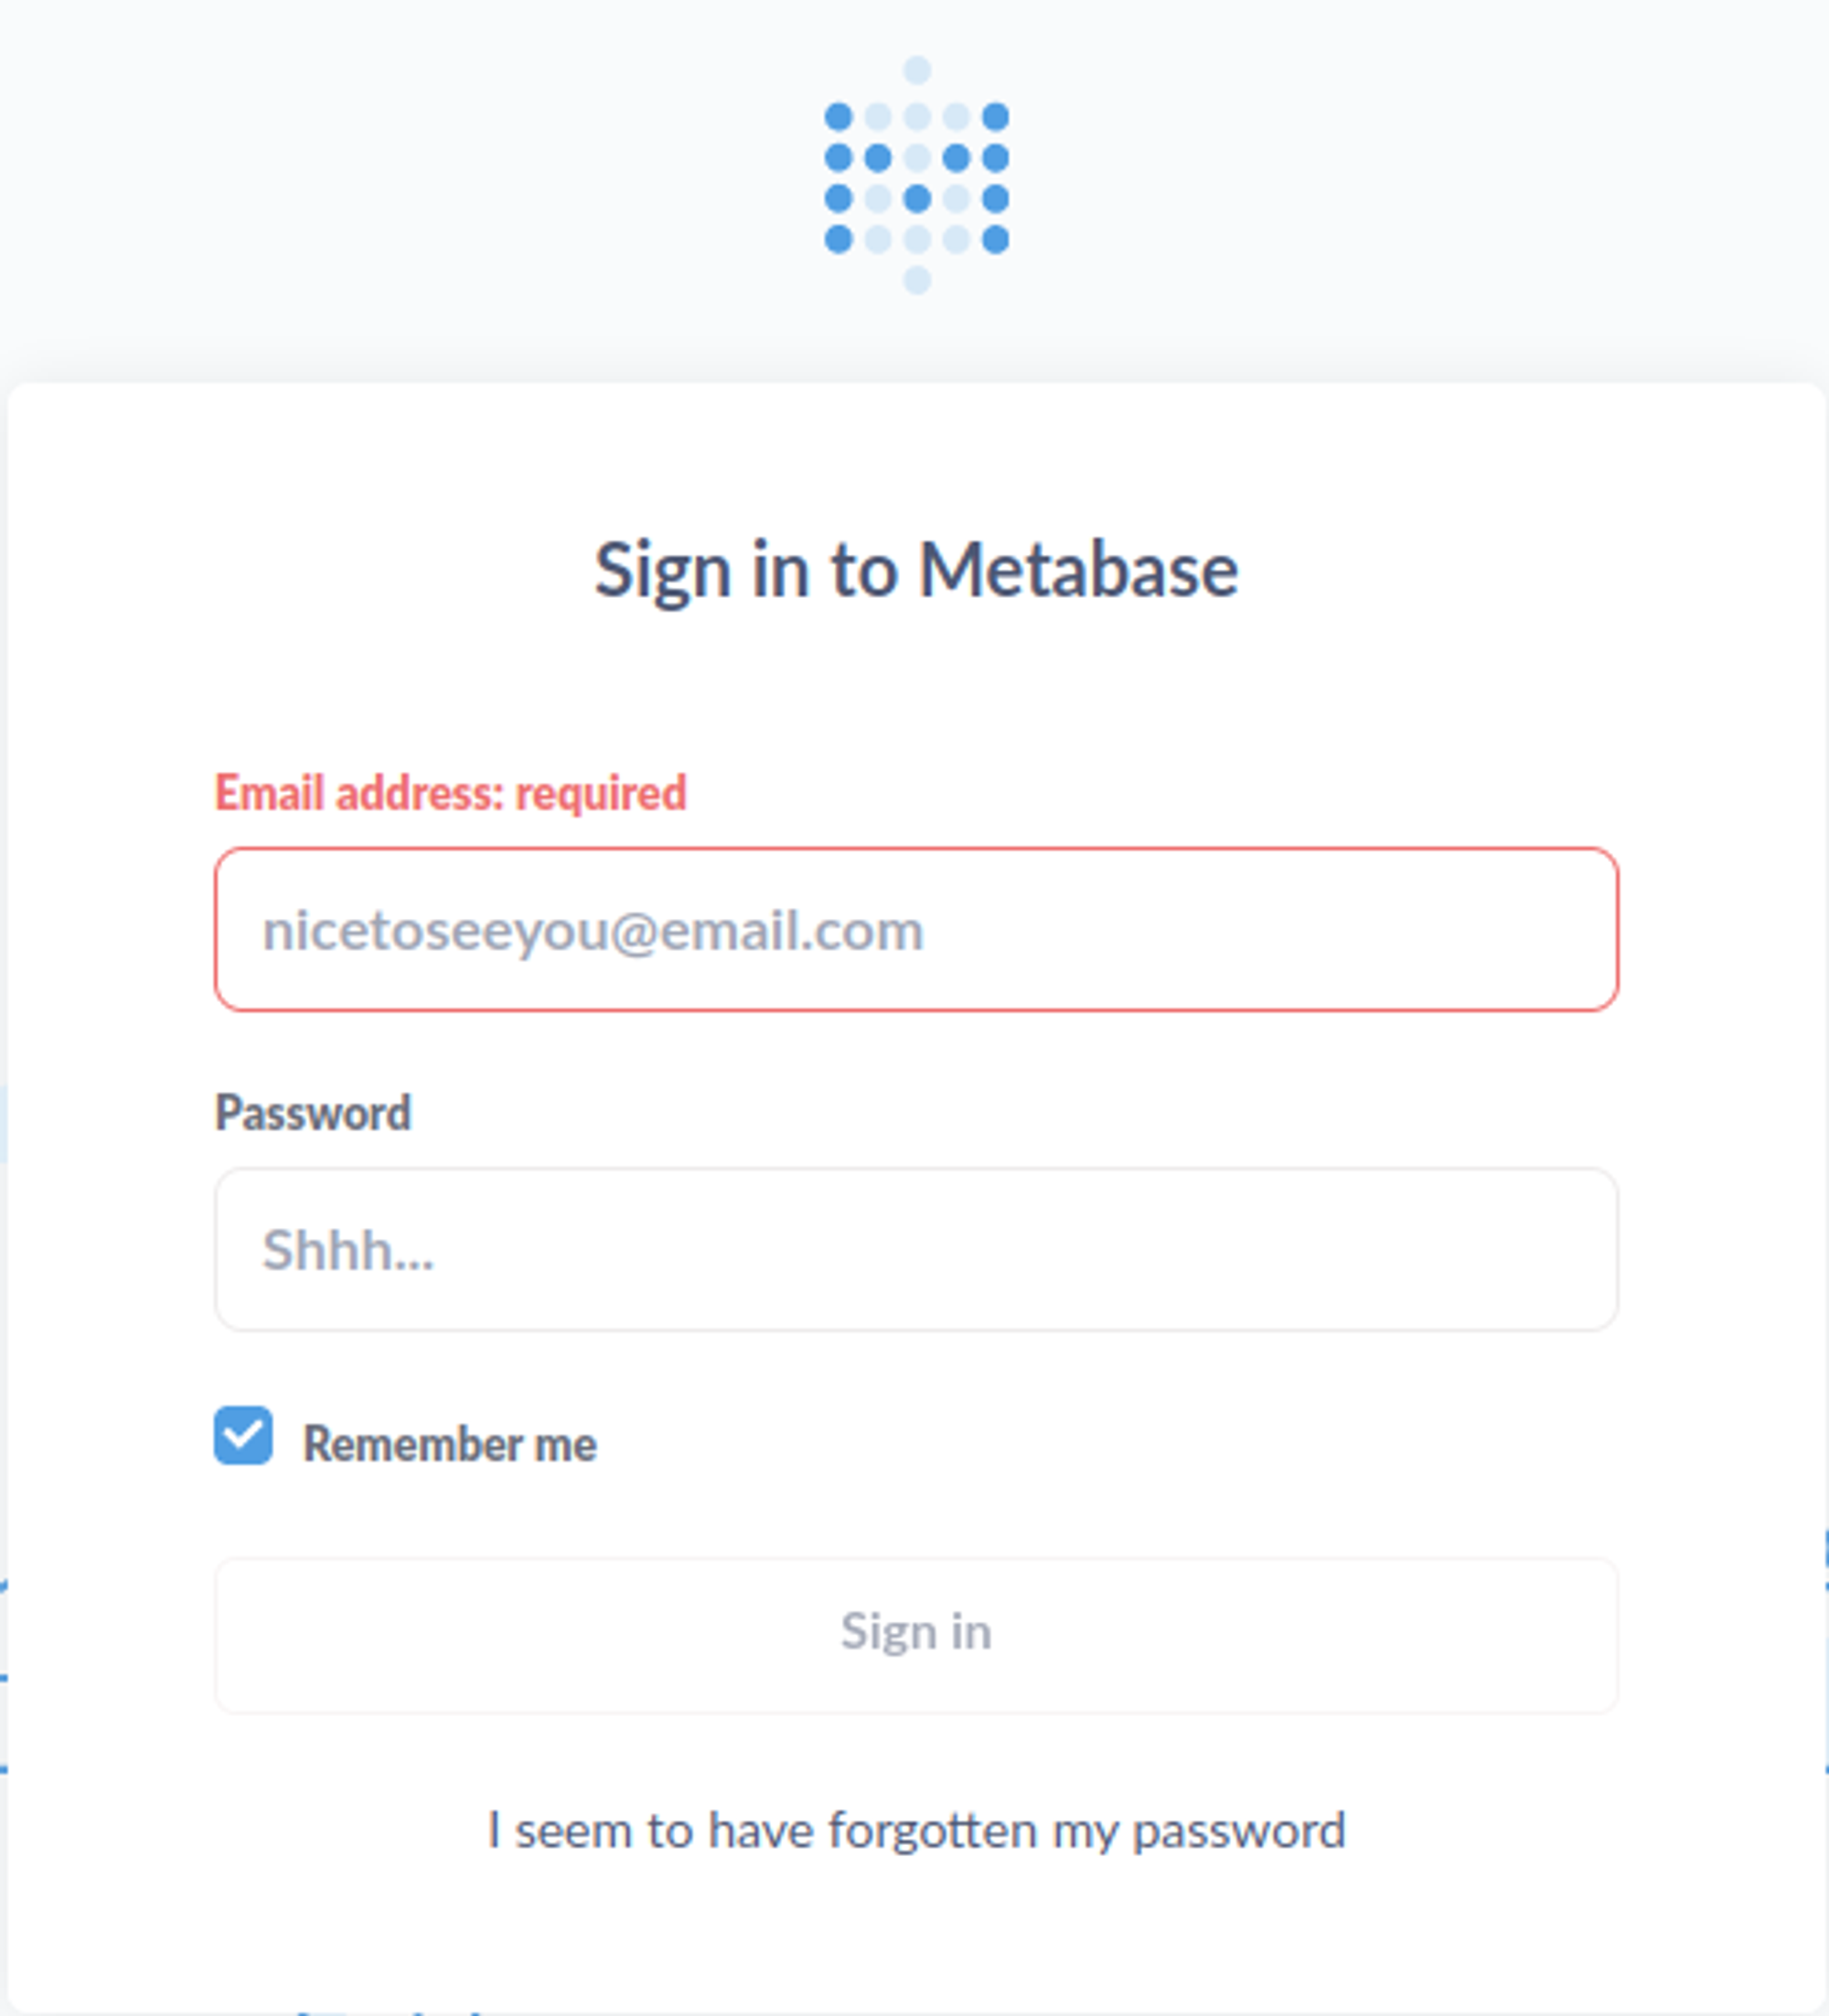Click the "Sign in to Metabase" heading
Viewport: 1829px width, 2016px height.
(916, 570)
